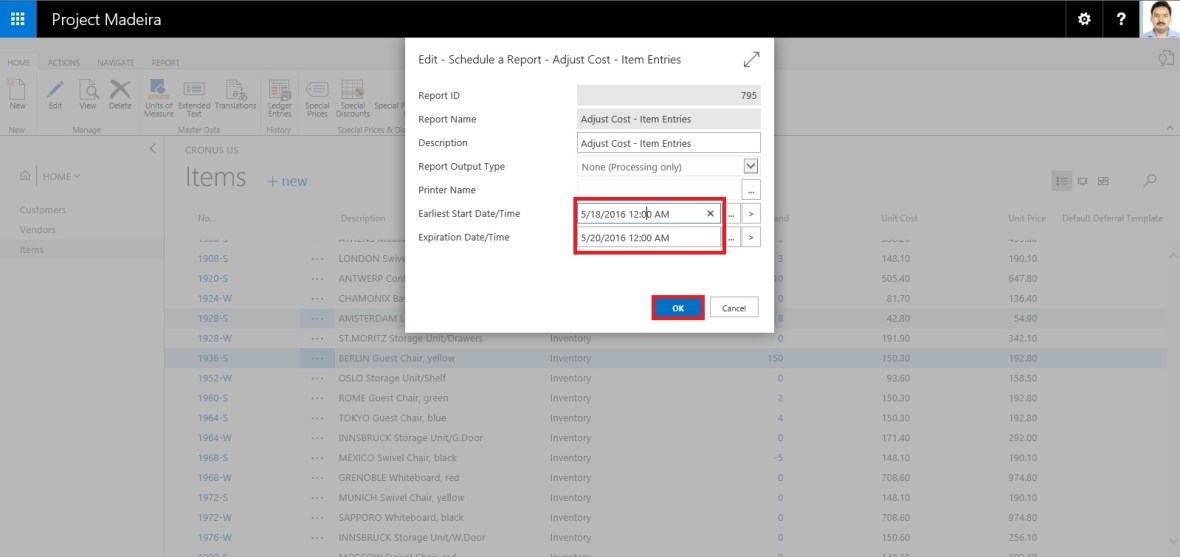
Task: Switch to the ACTIONS ribbon tab
Action: tap(64, 62)
